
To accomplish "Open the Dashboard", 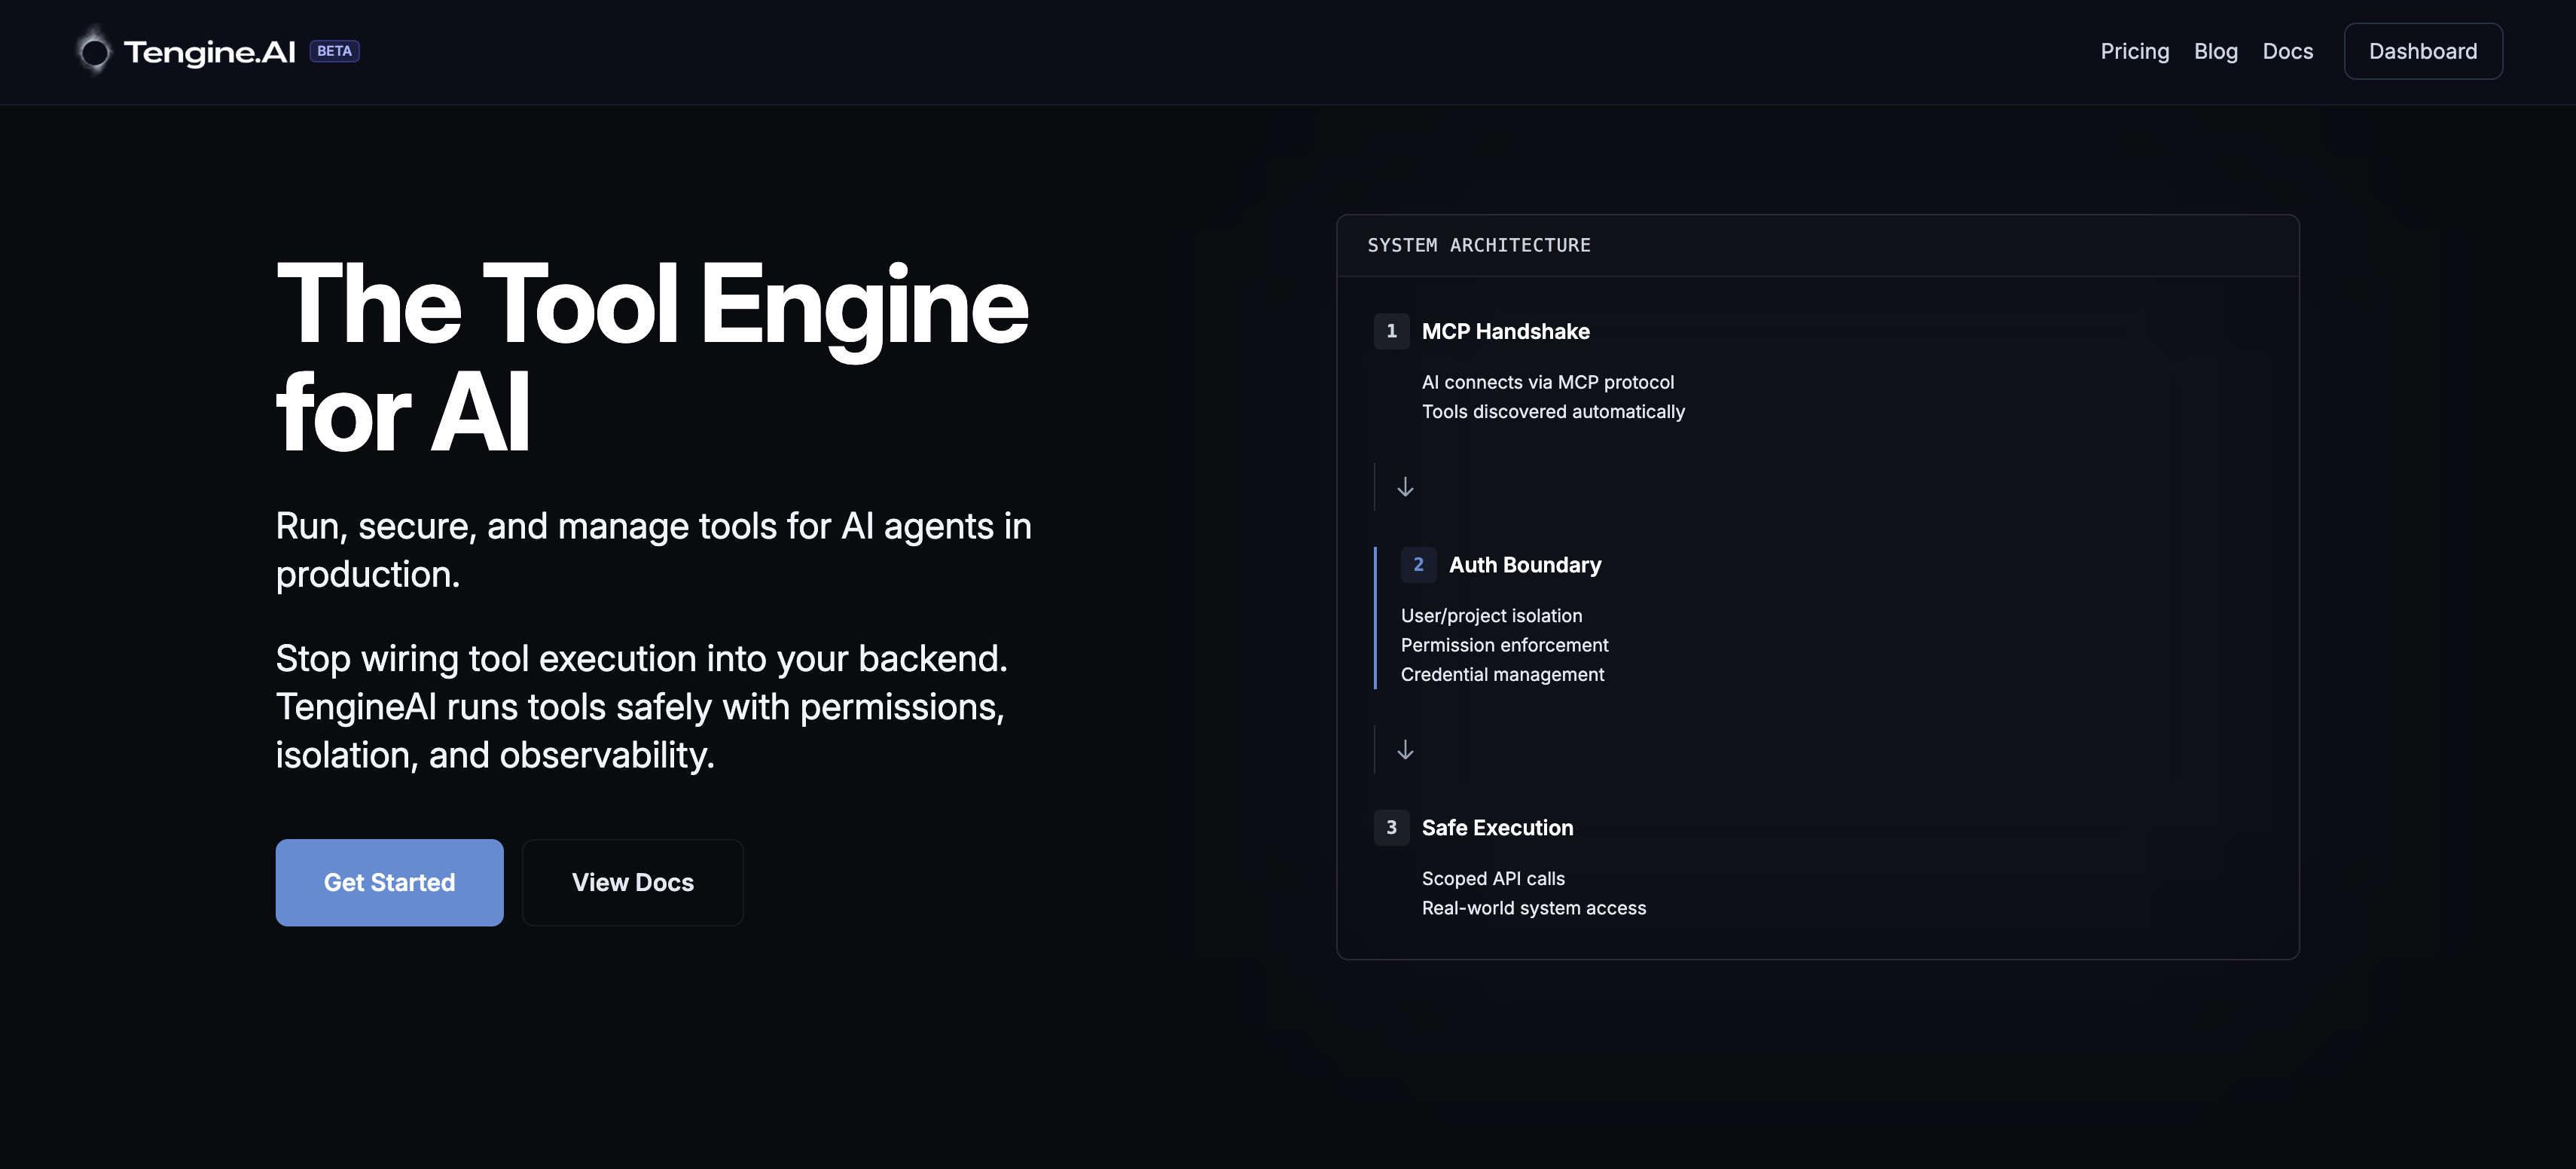I will pos(2423,51).
